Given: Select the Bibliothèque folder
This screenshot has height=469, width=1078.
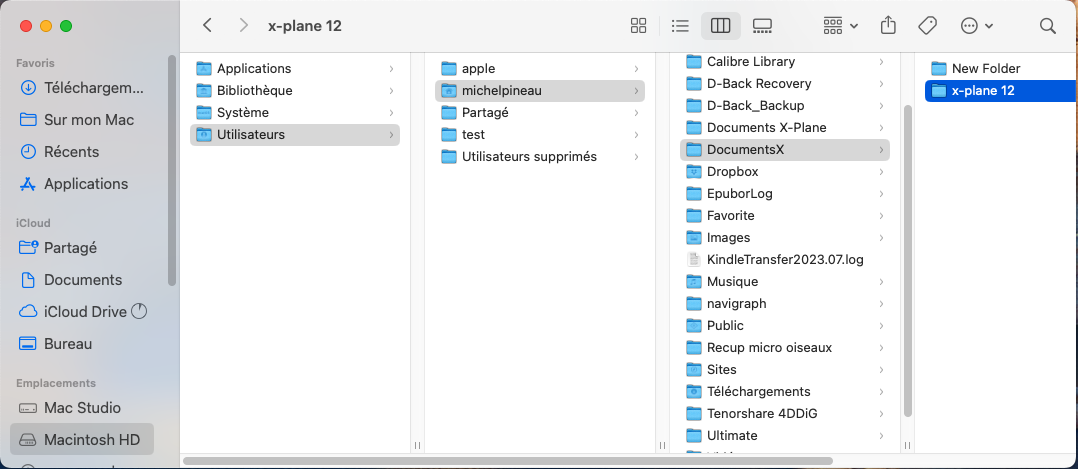Looking at the screenshot, I should pos(295,90).
